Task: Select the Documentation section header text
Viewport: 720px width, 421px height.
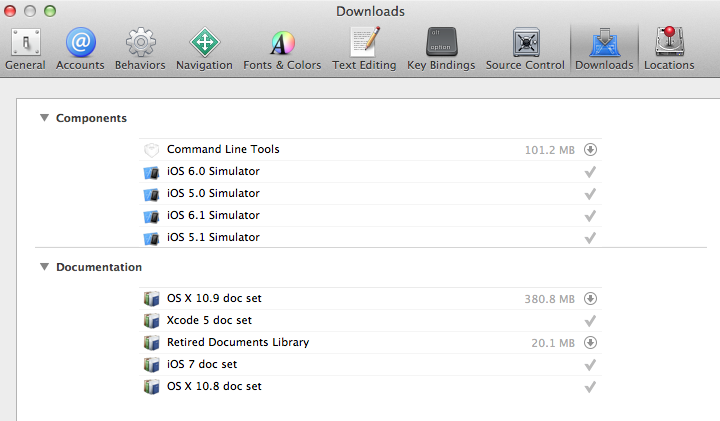Action: [99, 267]
